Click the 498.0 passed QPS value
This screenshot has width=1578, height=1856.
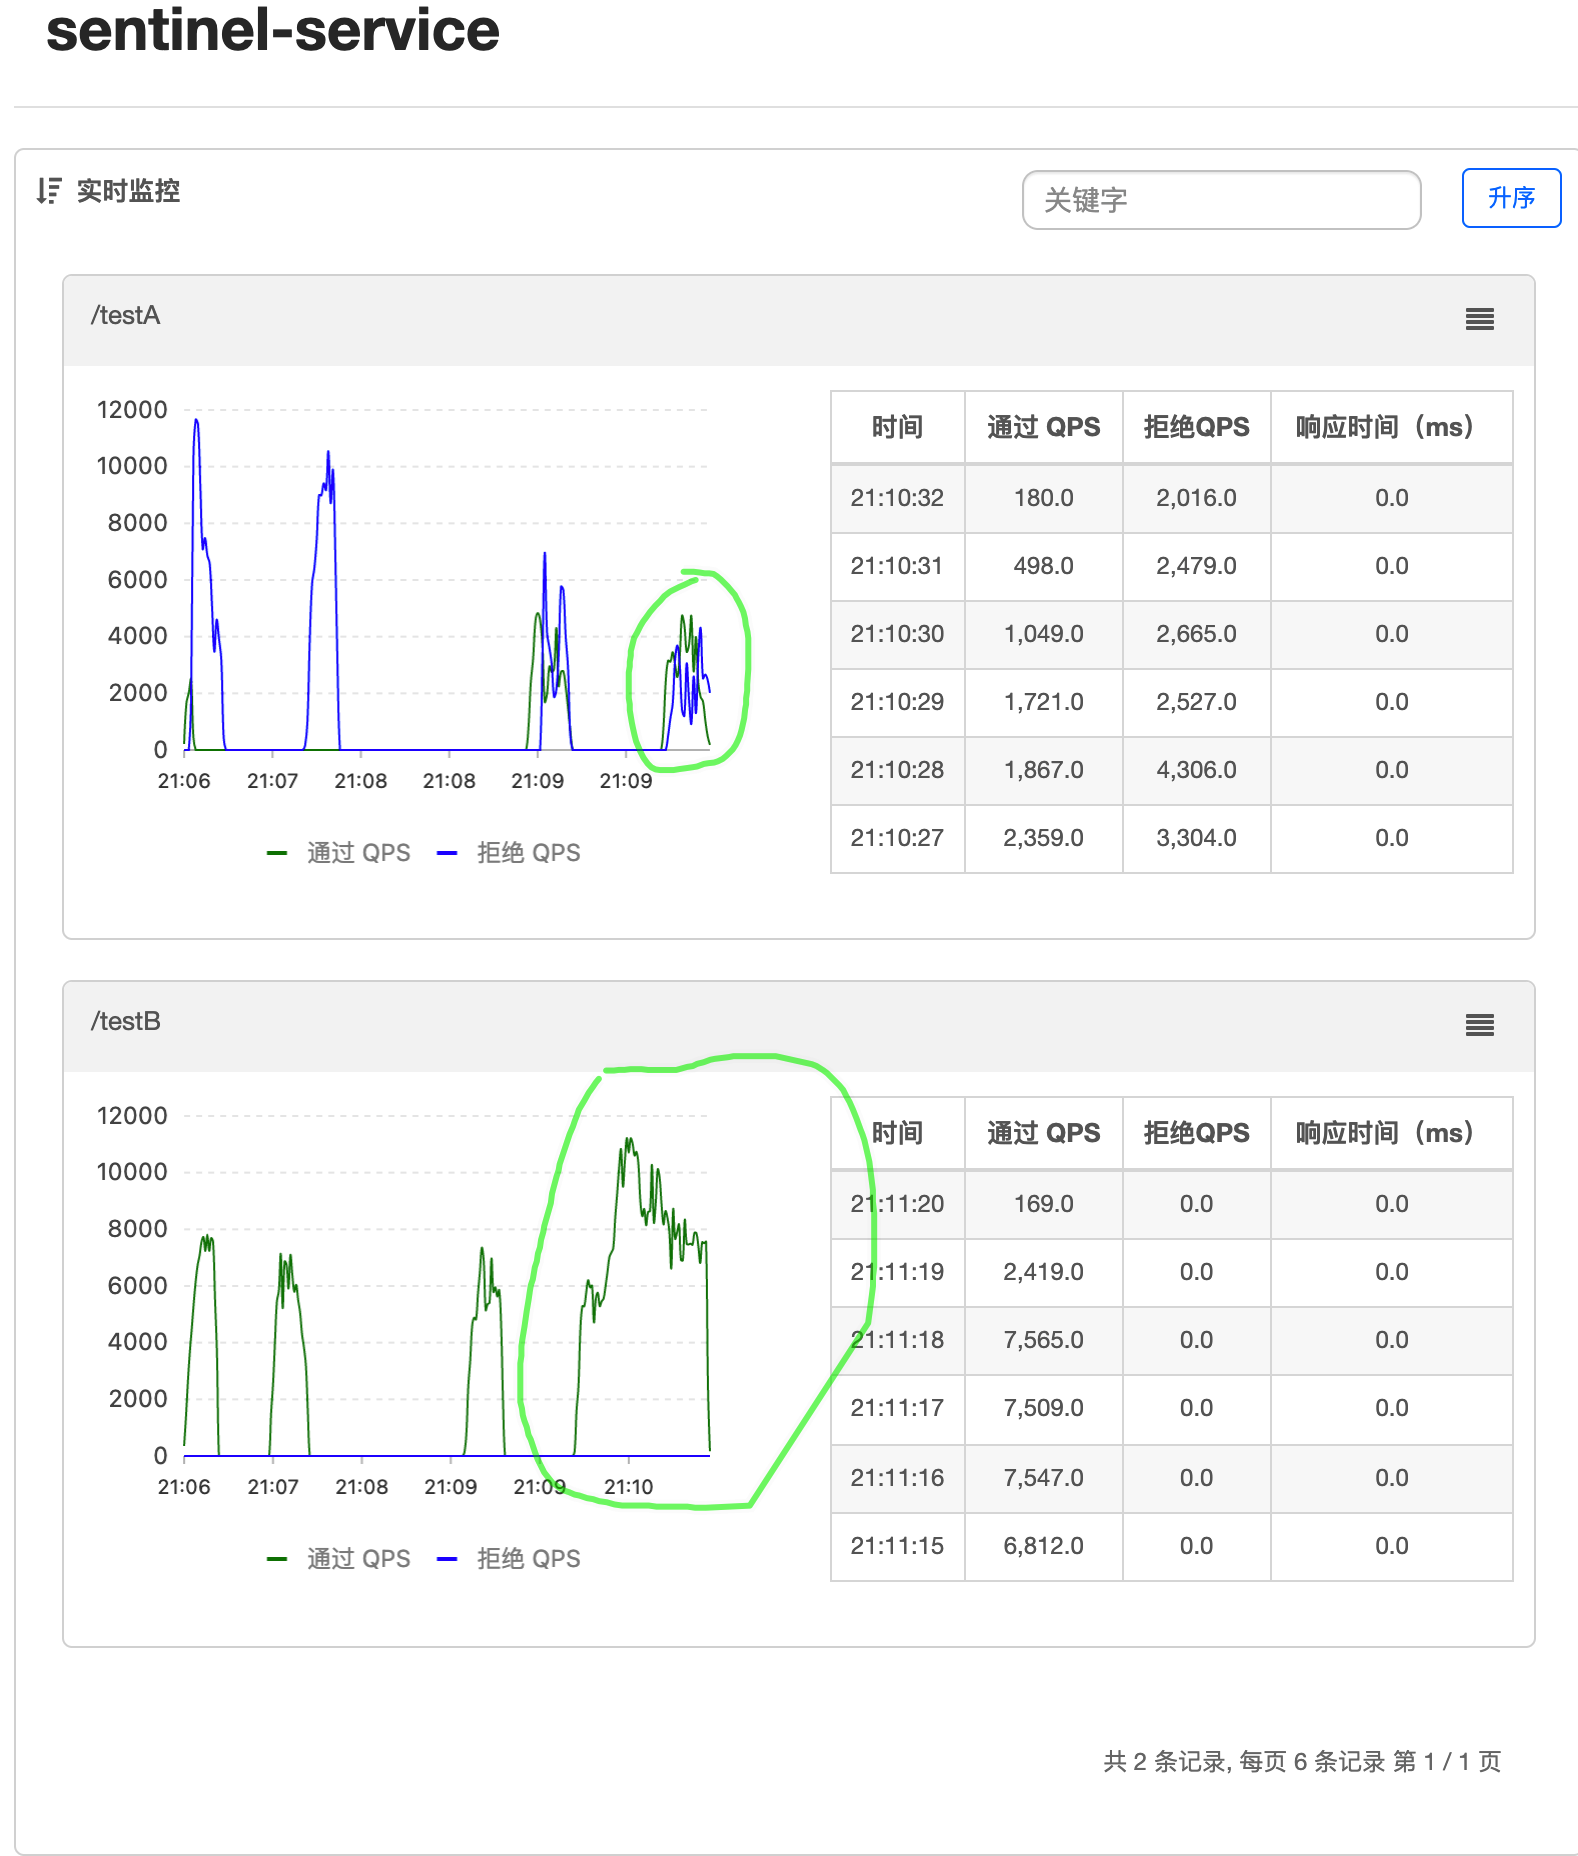[x=1043, y=566]
